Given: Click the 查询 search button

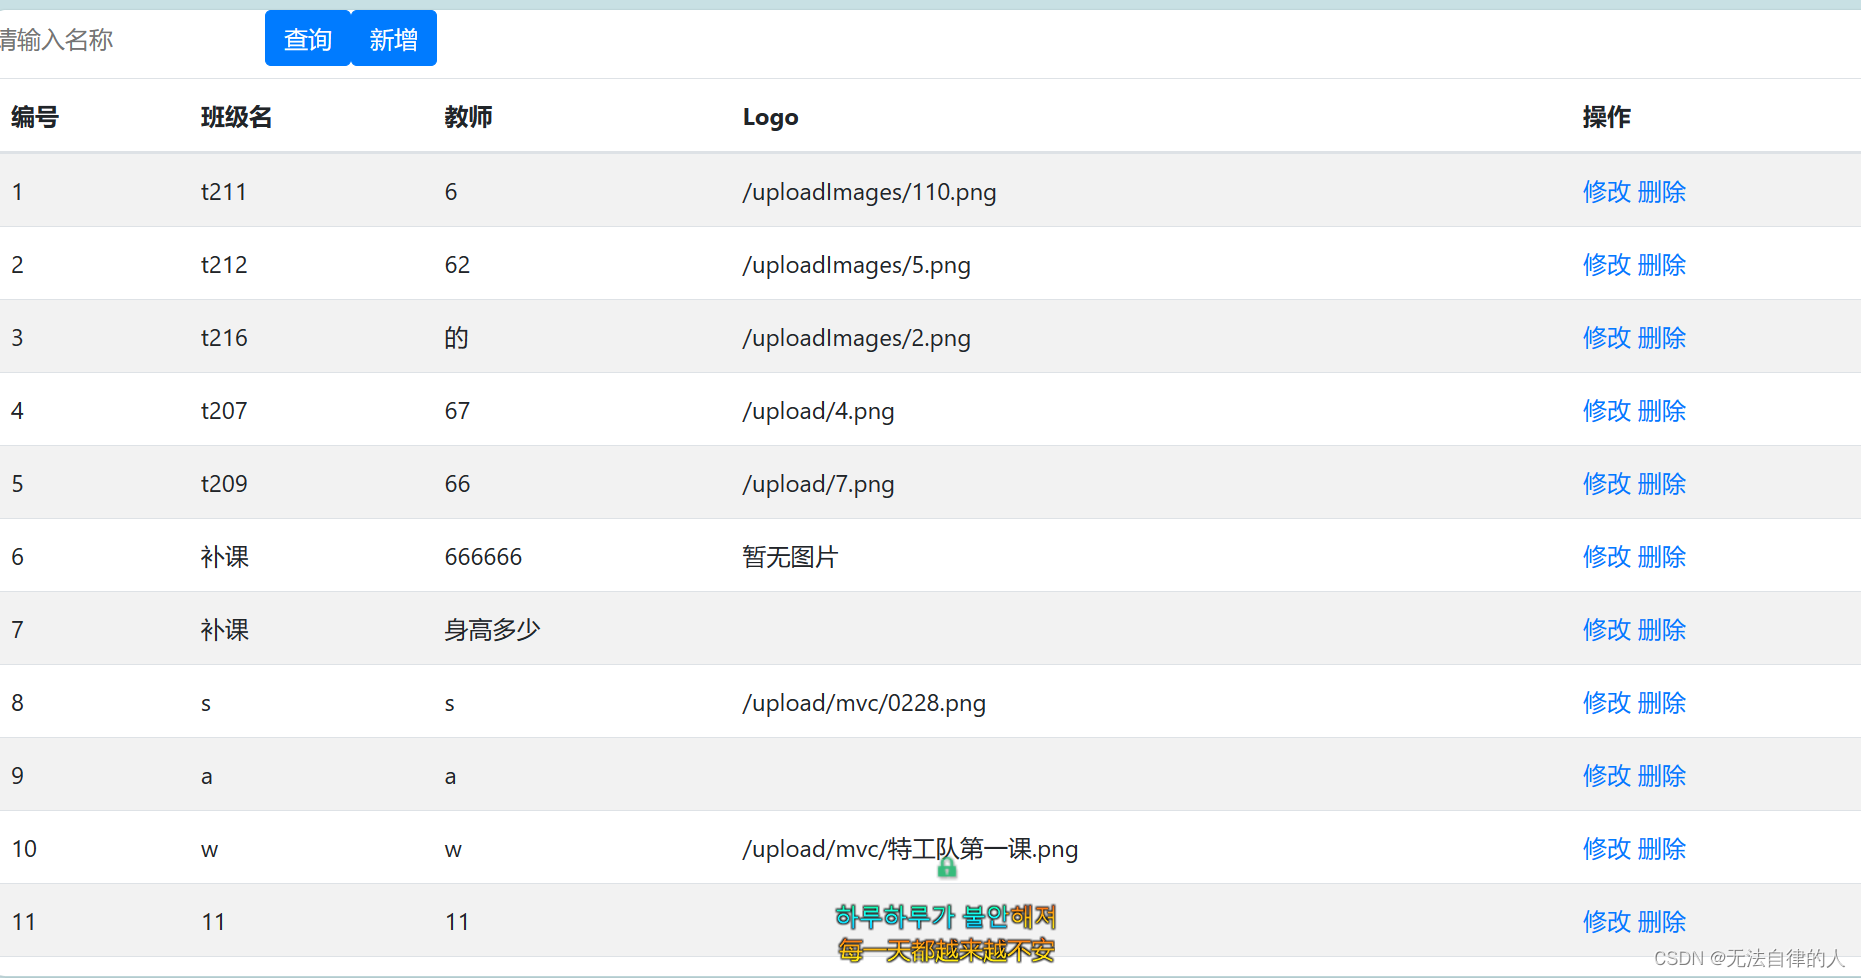Looking at the screenshot, I should tap(308, 39).
